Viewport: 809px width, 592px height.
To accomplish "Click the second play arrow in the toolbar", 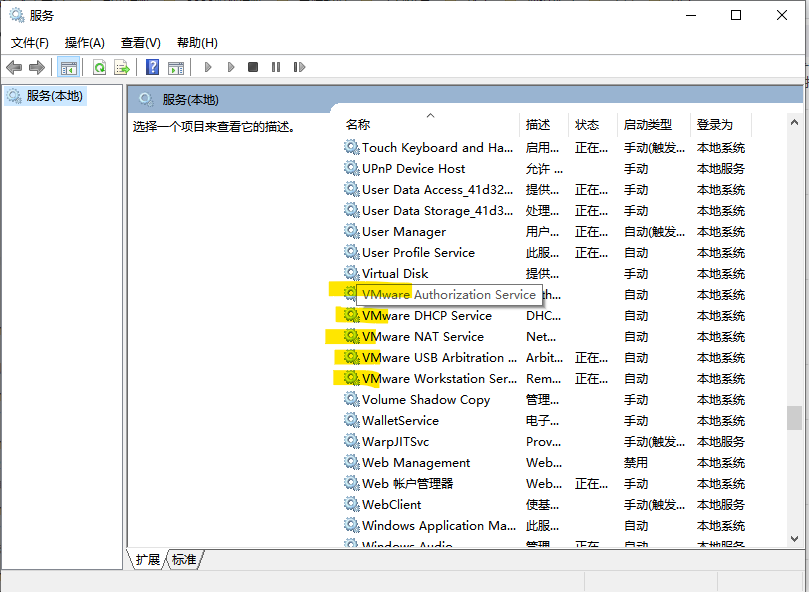I will 231,67.
